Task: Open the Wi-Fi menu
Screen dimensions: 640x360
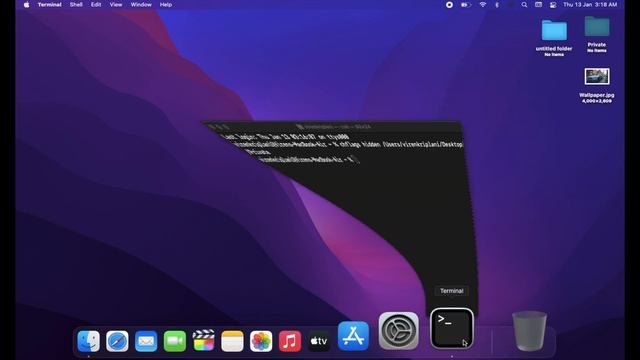Action: (482, 5)
